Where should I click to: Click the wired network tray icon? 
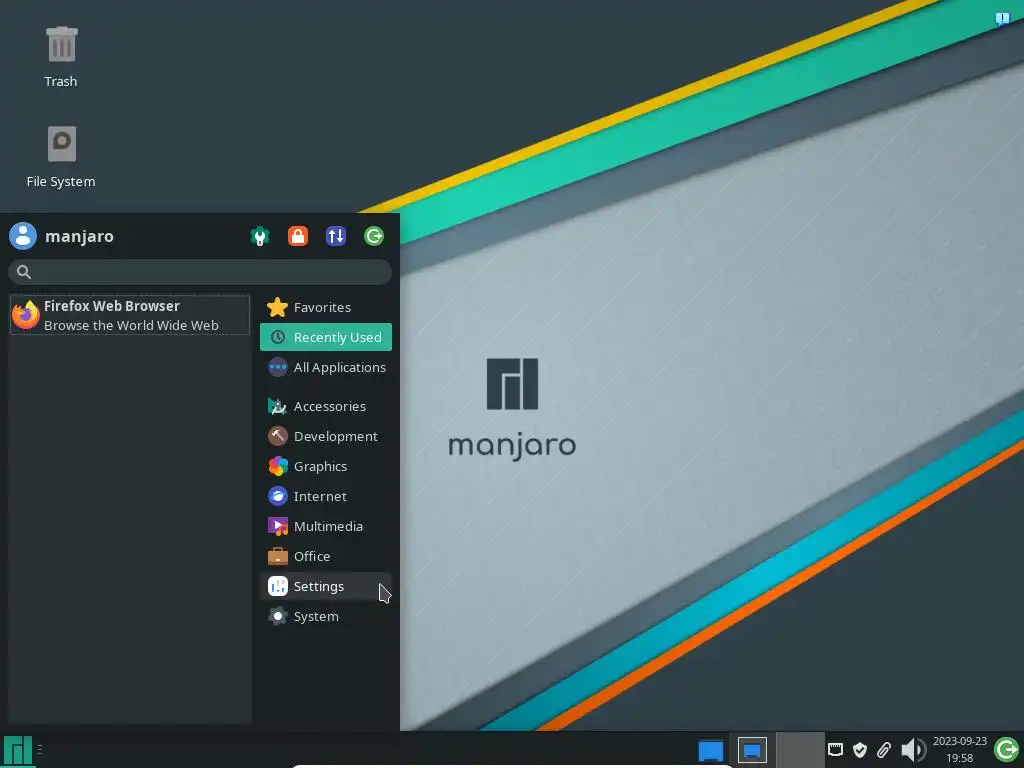coord(835,750)
